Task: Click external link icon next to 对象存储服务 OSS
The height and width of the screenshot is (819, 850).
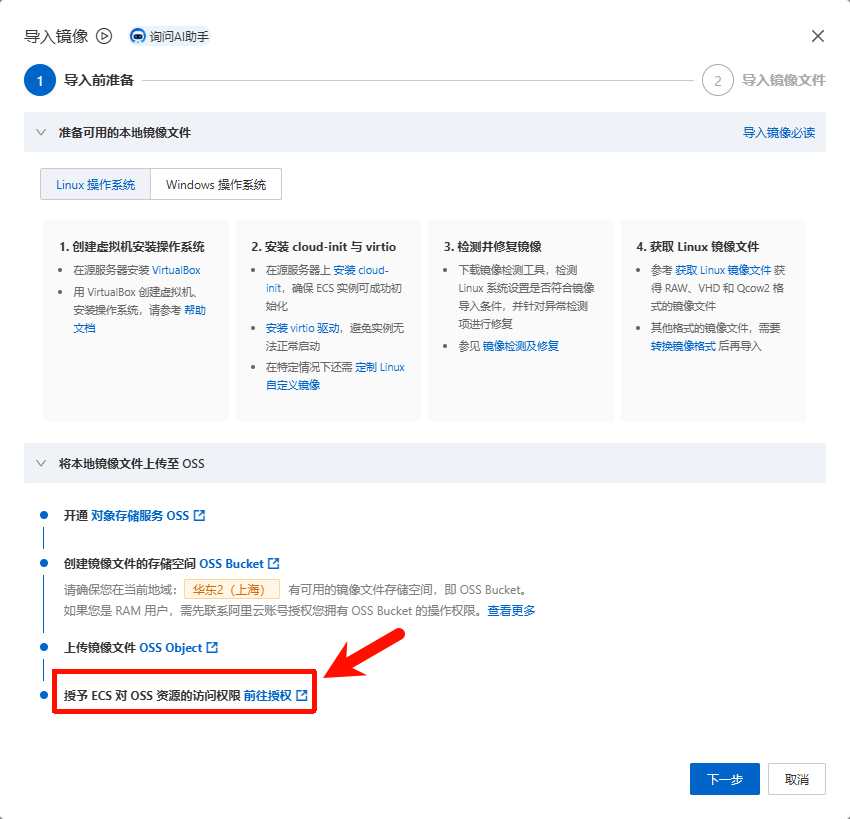Action: tap(199, 515)
